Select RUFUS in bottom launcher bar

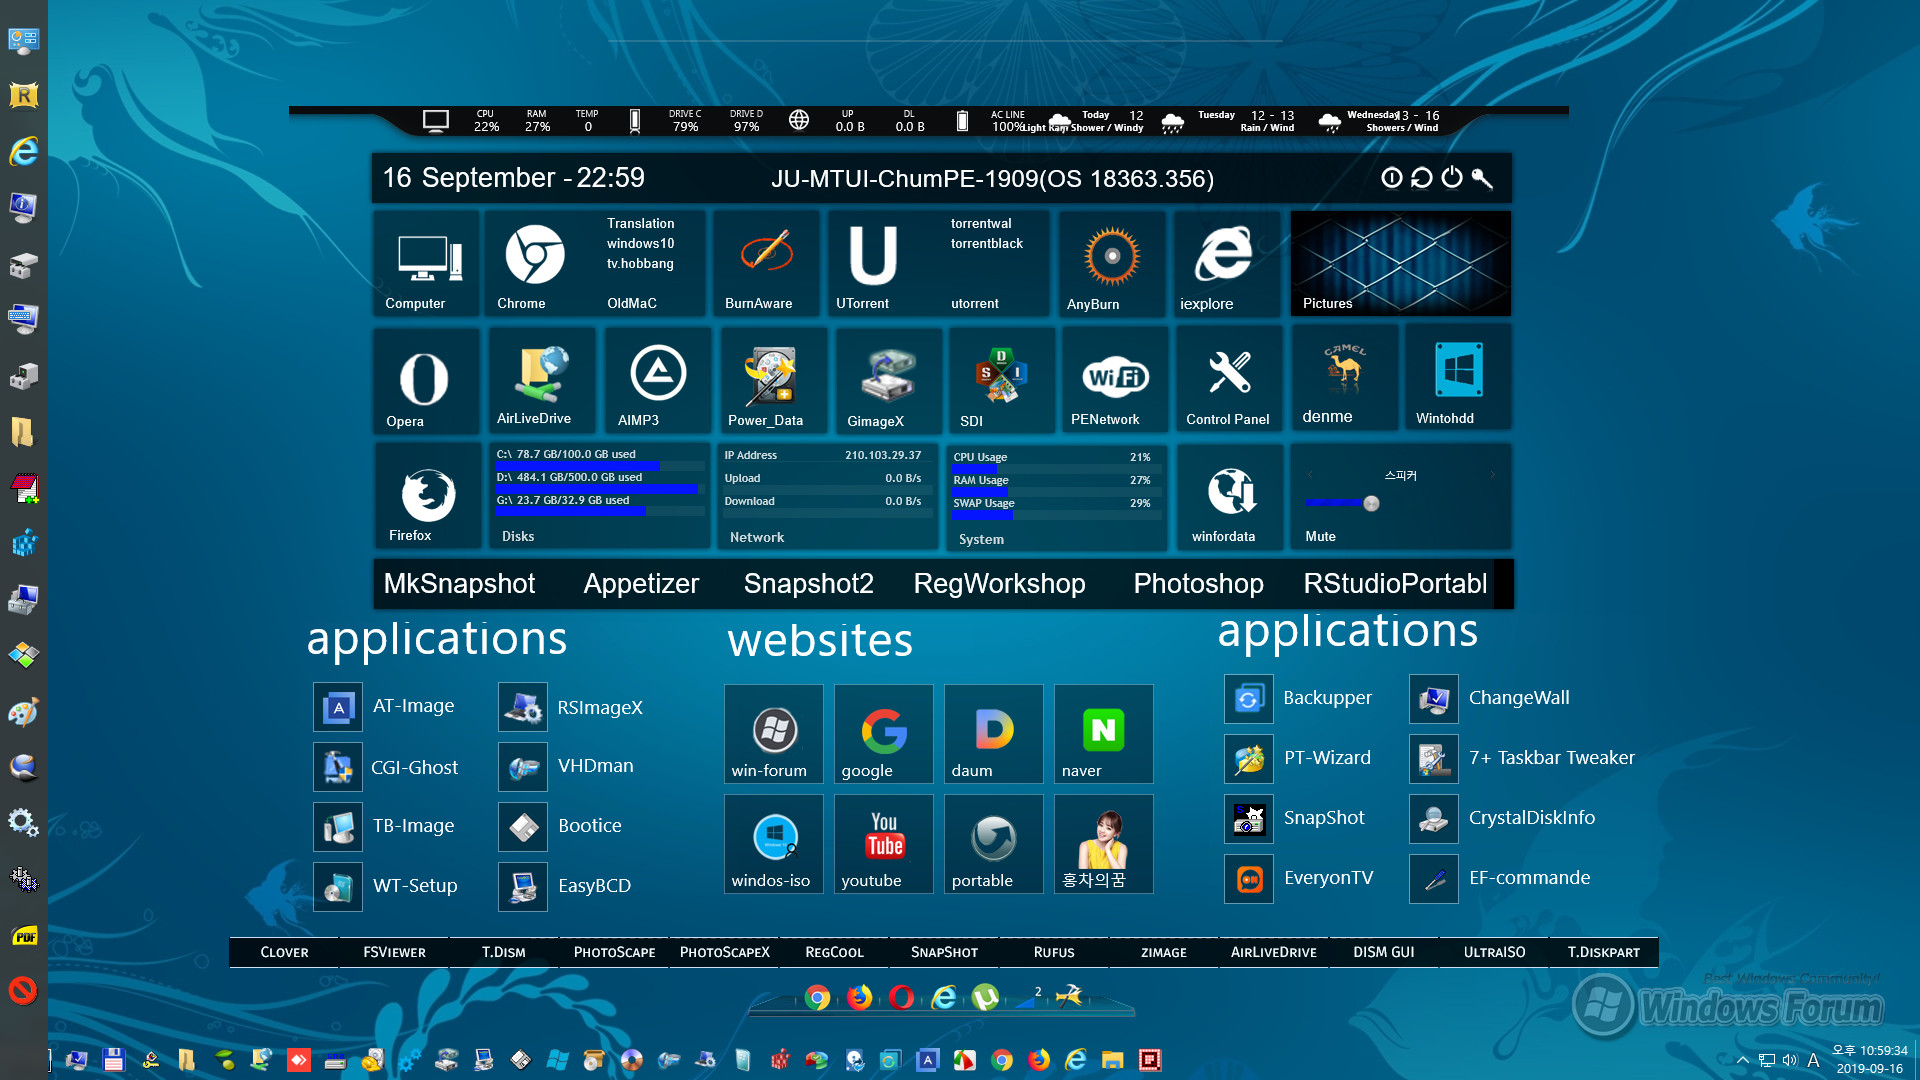pos(1054,953)
